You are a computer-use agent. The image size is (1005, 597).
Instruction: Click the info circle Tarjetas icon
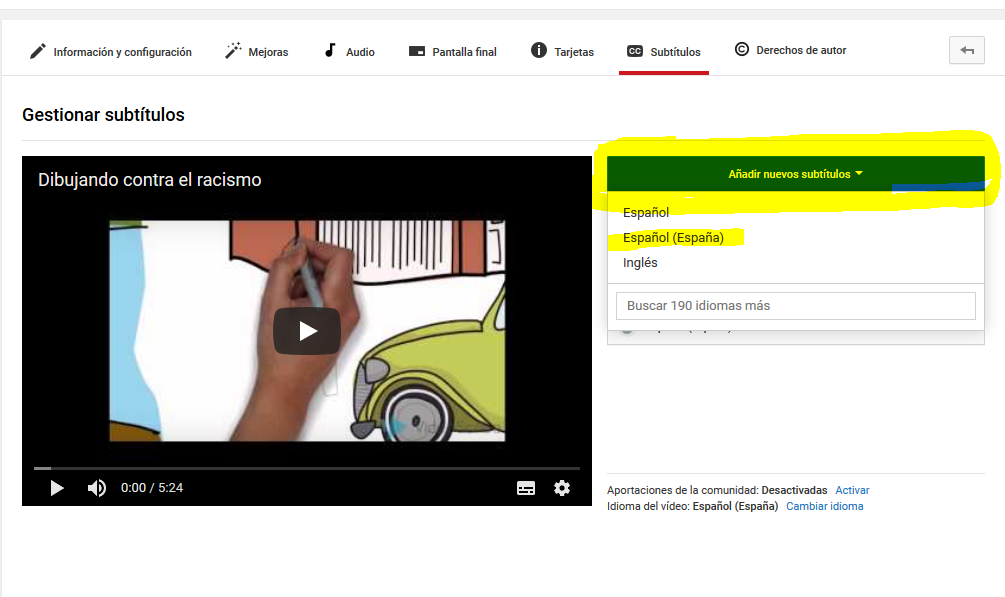pos(538,50)
